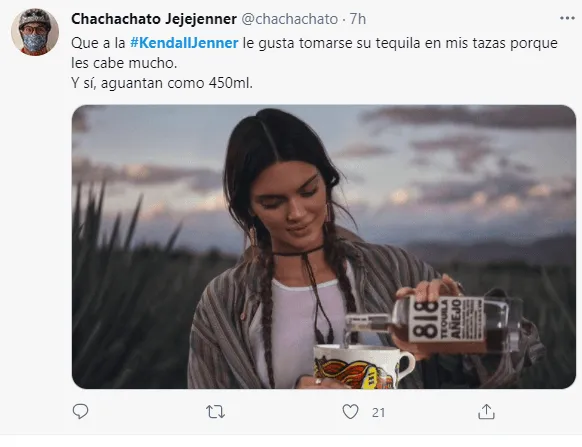Open the share tweet upload icon
Screen dimensions: 582x447
[486, 411]
